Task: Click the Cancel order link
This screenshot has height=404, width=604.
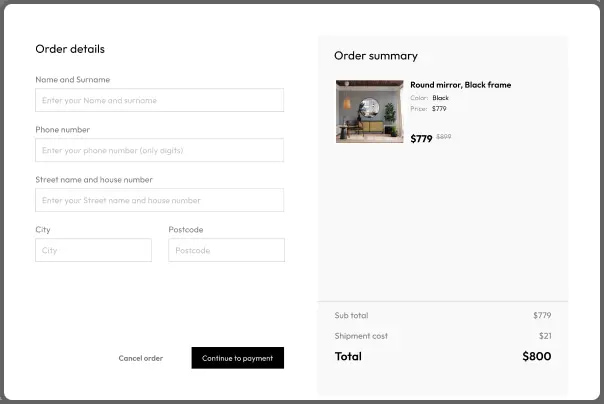Action: coord(141,358)
